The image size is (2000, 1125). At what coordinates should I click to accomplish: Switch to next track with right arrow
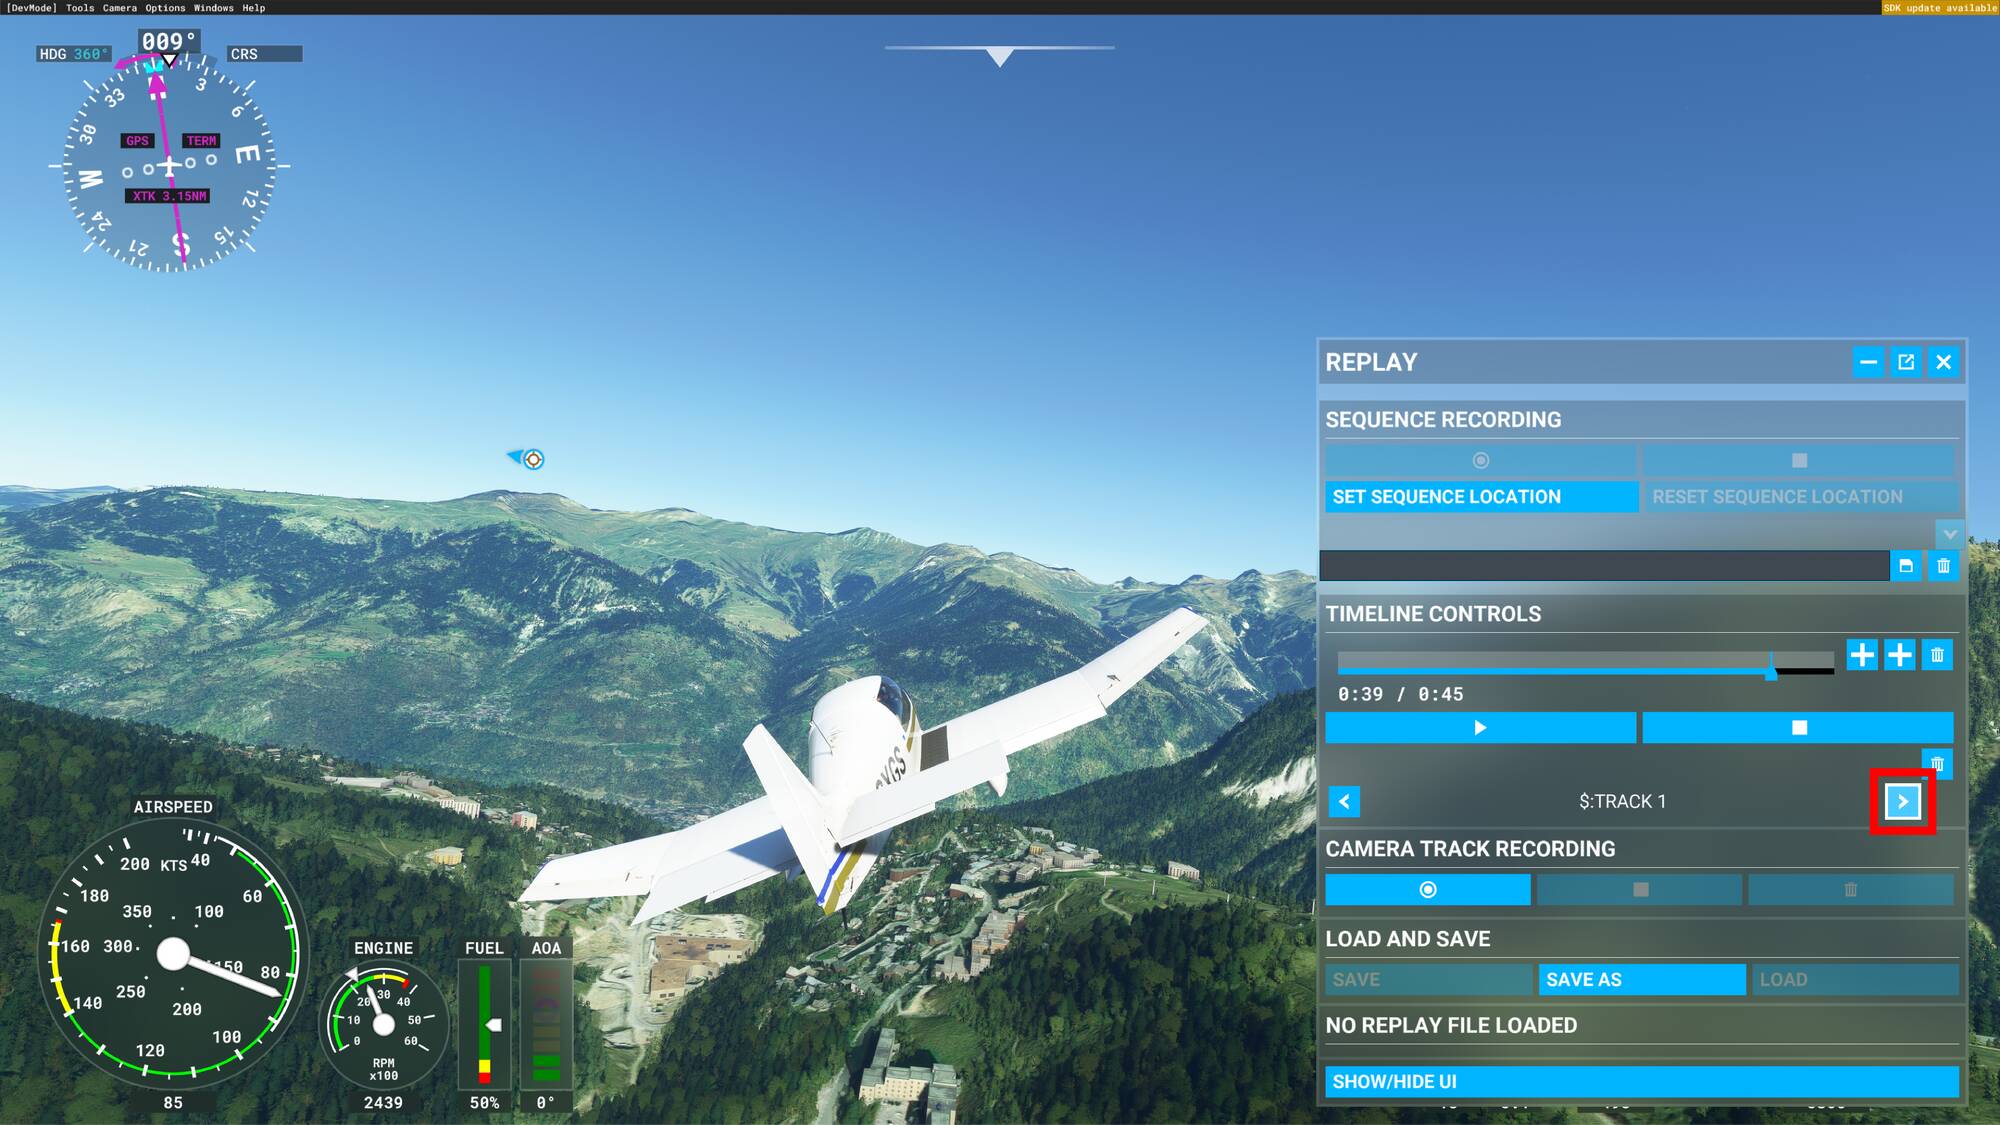pos(1902,801)
